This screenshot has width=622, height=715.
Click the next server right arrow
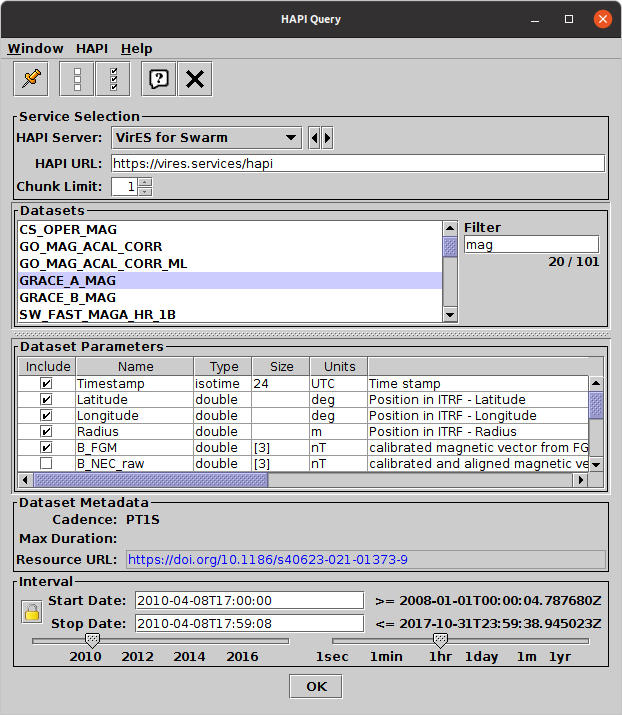327,138
